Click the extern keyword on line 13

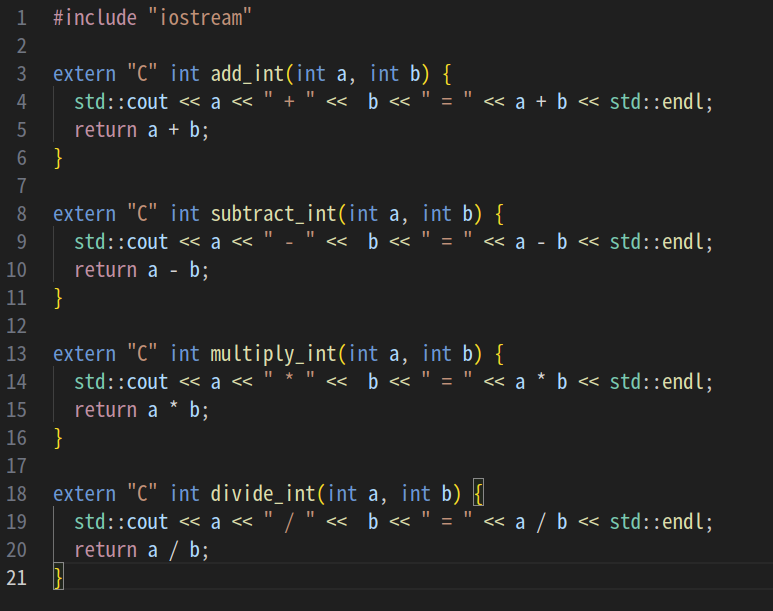pyautogui.click(x=84, y=354)
